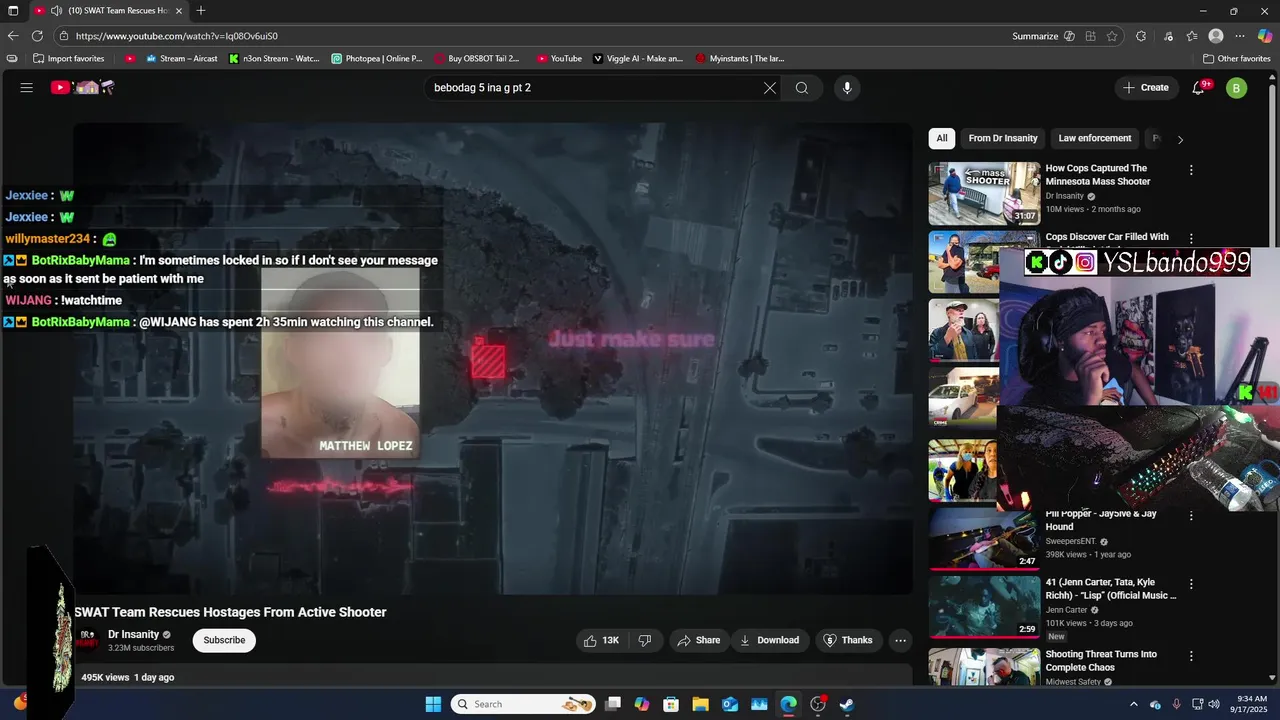Go to YouTube home via the logo
The width and height of the screenshot is (1280, 720).
pyautogui.click(x=83, y=88)
